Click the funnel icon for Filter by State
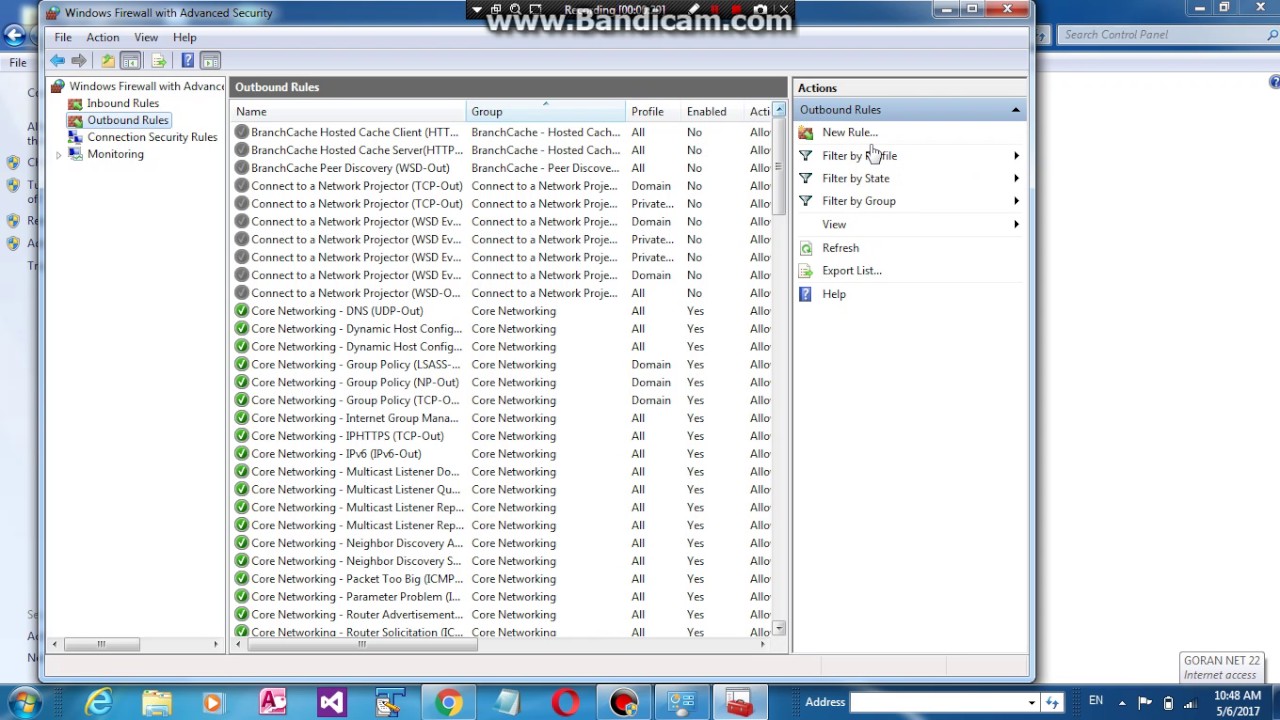The width and height of the screenshot is (1280, 720). pos(806,178)
